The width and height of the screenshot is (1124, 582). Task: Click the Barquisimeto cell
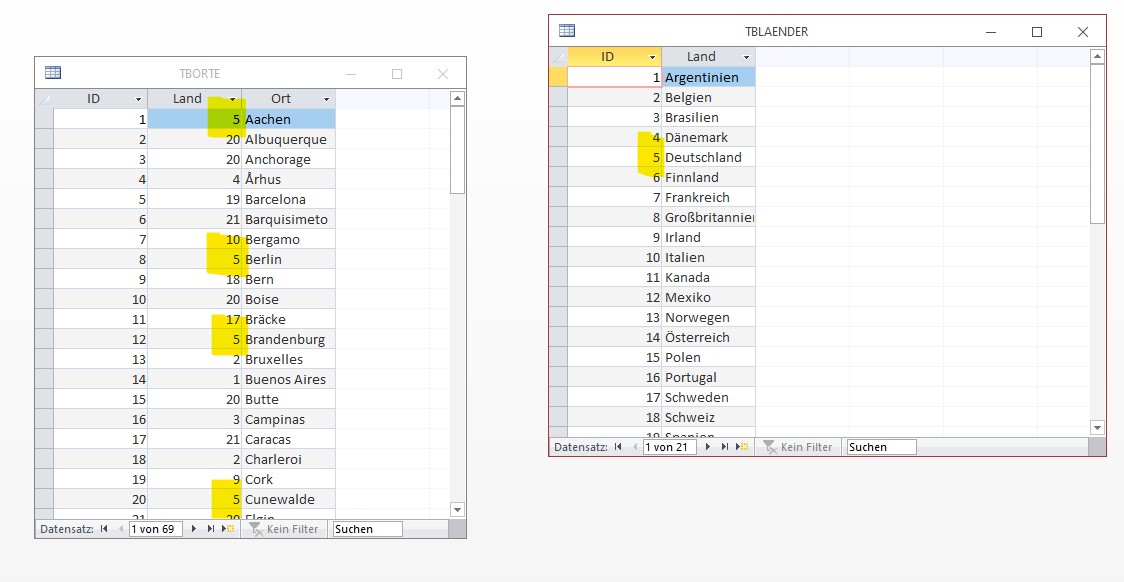[x=289, y=219]
